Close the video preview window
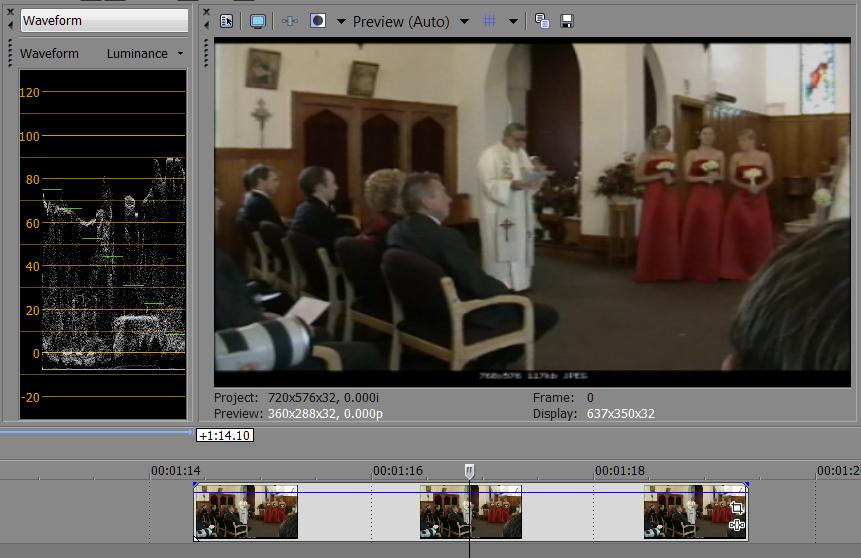The width and height of the screenshot is (861, 558). coord(206,12)
